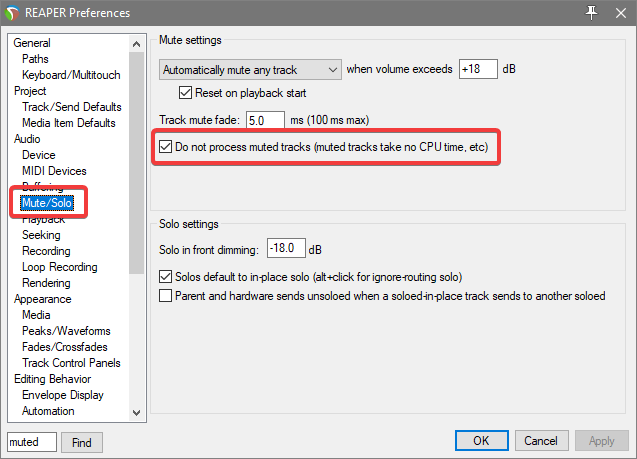Uncheck 'Do not process muted tracks'

[x=165, y=147]
